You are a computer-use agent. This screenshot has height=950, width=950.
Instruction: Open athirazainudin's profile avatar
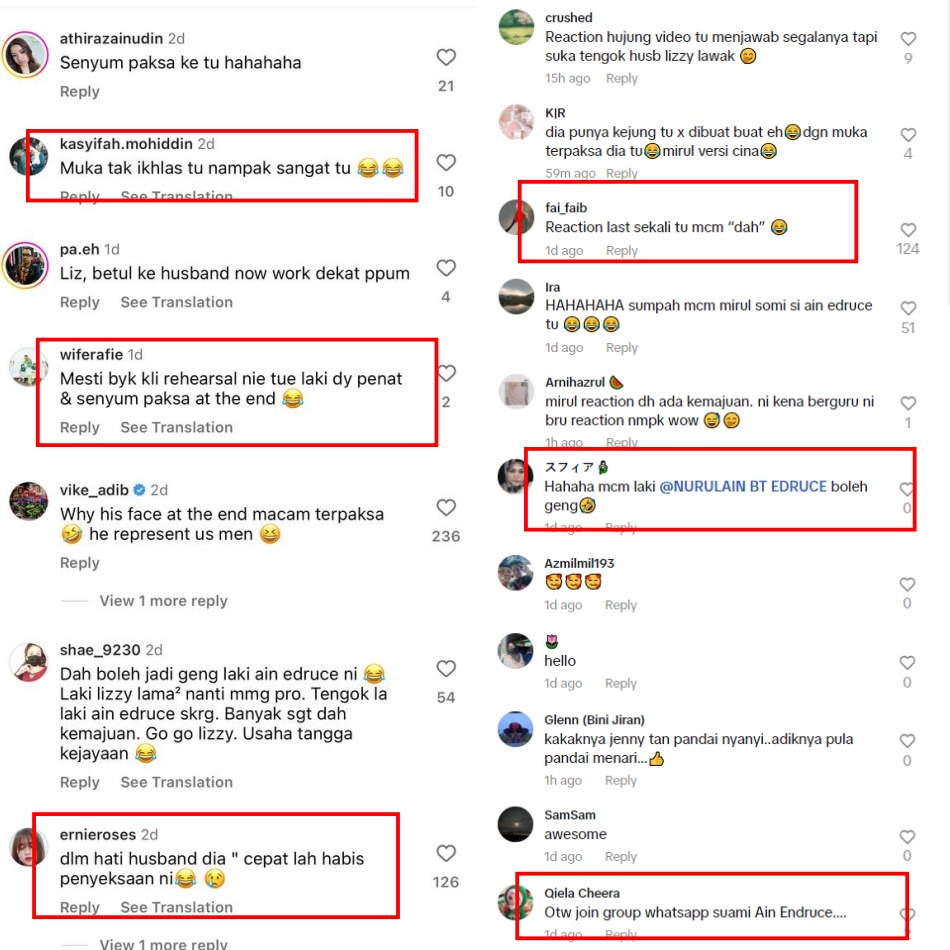point(25,55)
